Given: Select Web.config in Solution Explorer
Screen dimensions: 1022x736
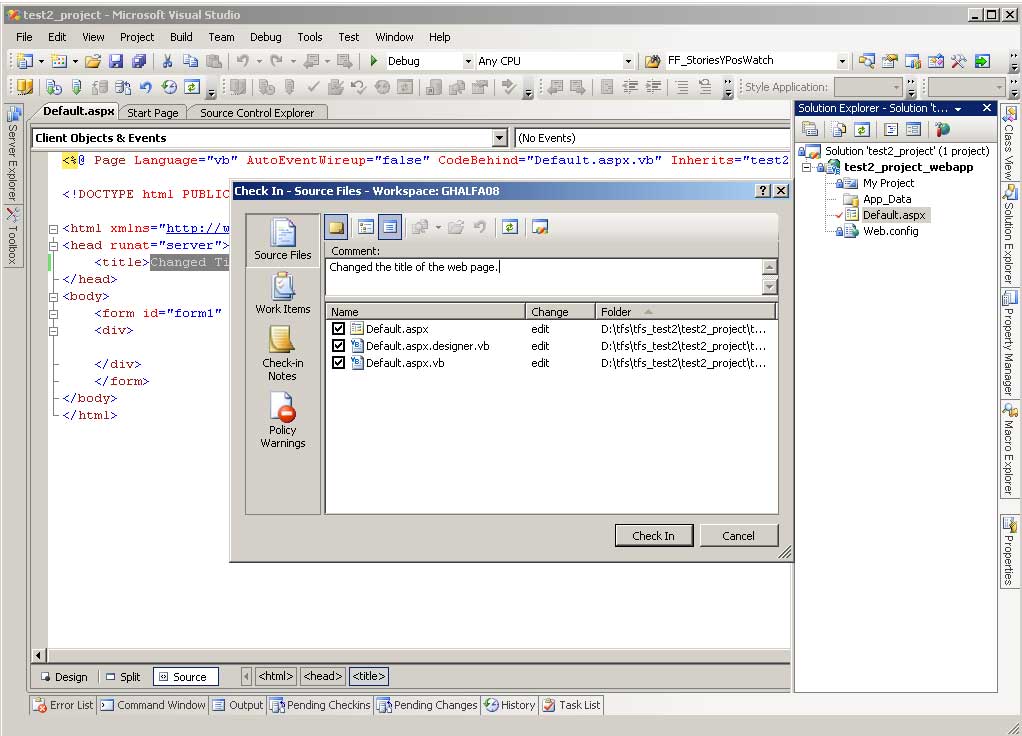Looking at the screenshot, I should click(890, 231).
